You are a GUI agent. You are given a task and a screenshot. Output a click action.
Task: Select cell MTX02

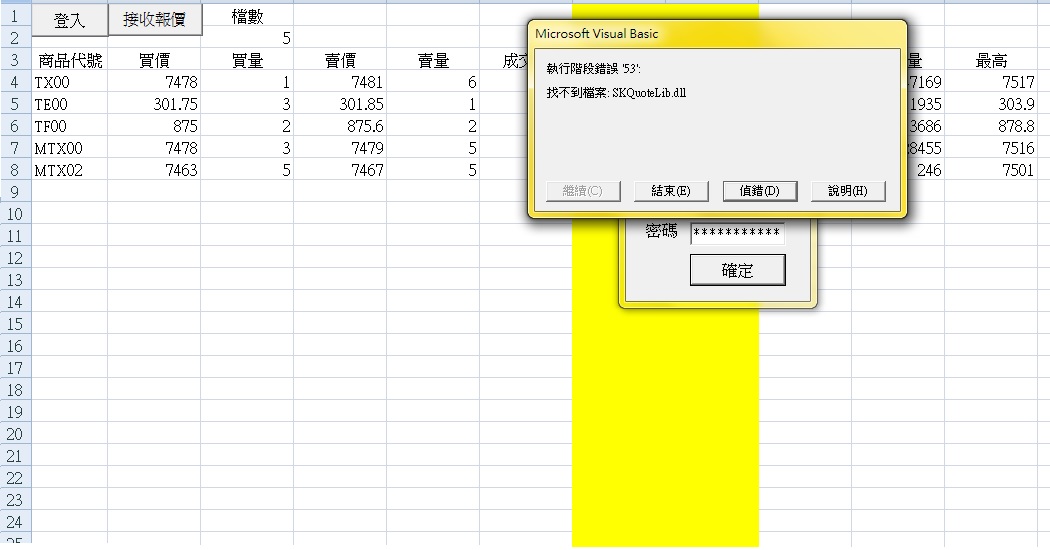click(70, 170)
